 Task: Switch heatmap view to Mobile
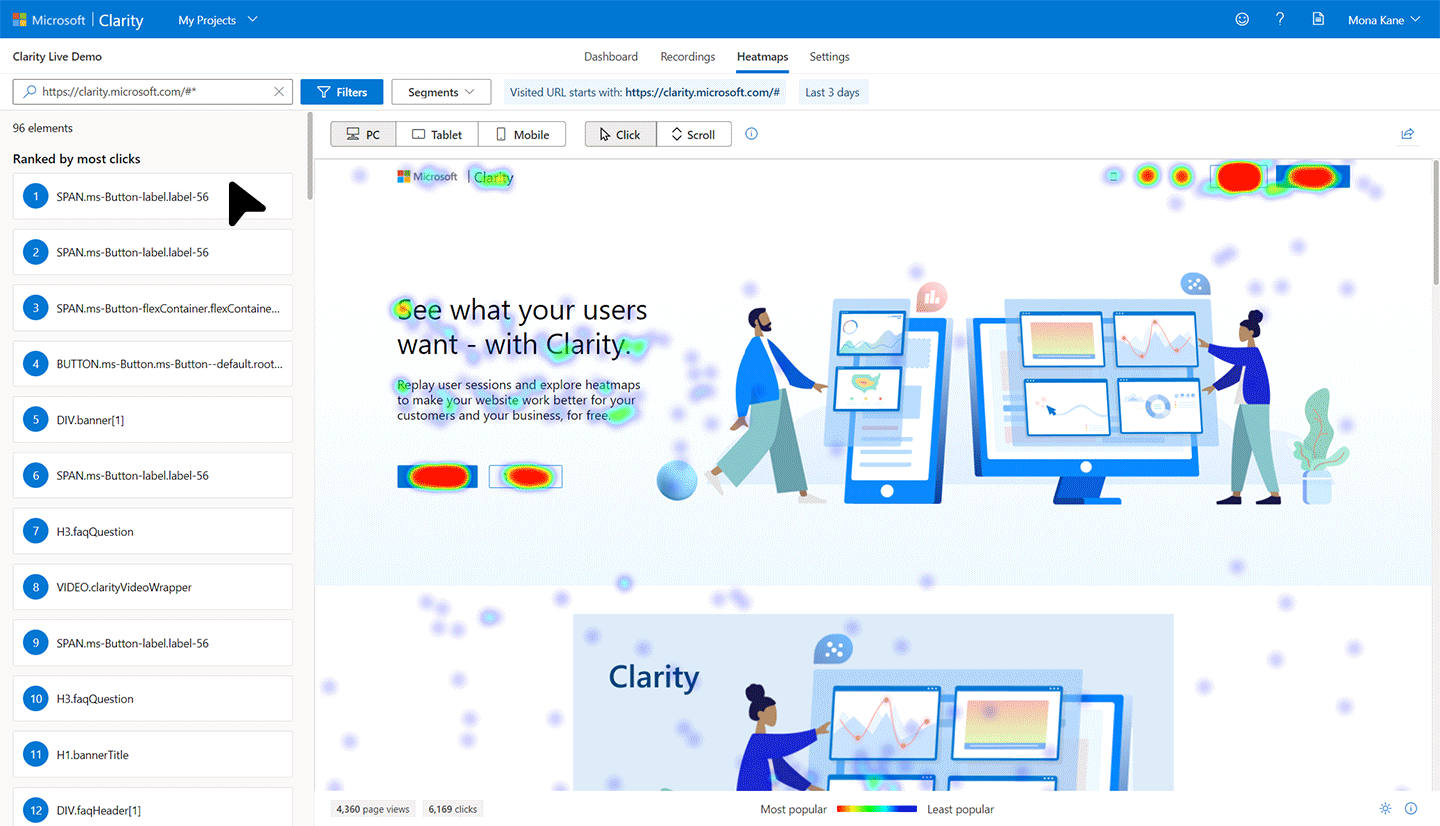(522, 134)
